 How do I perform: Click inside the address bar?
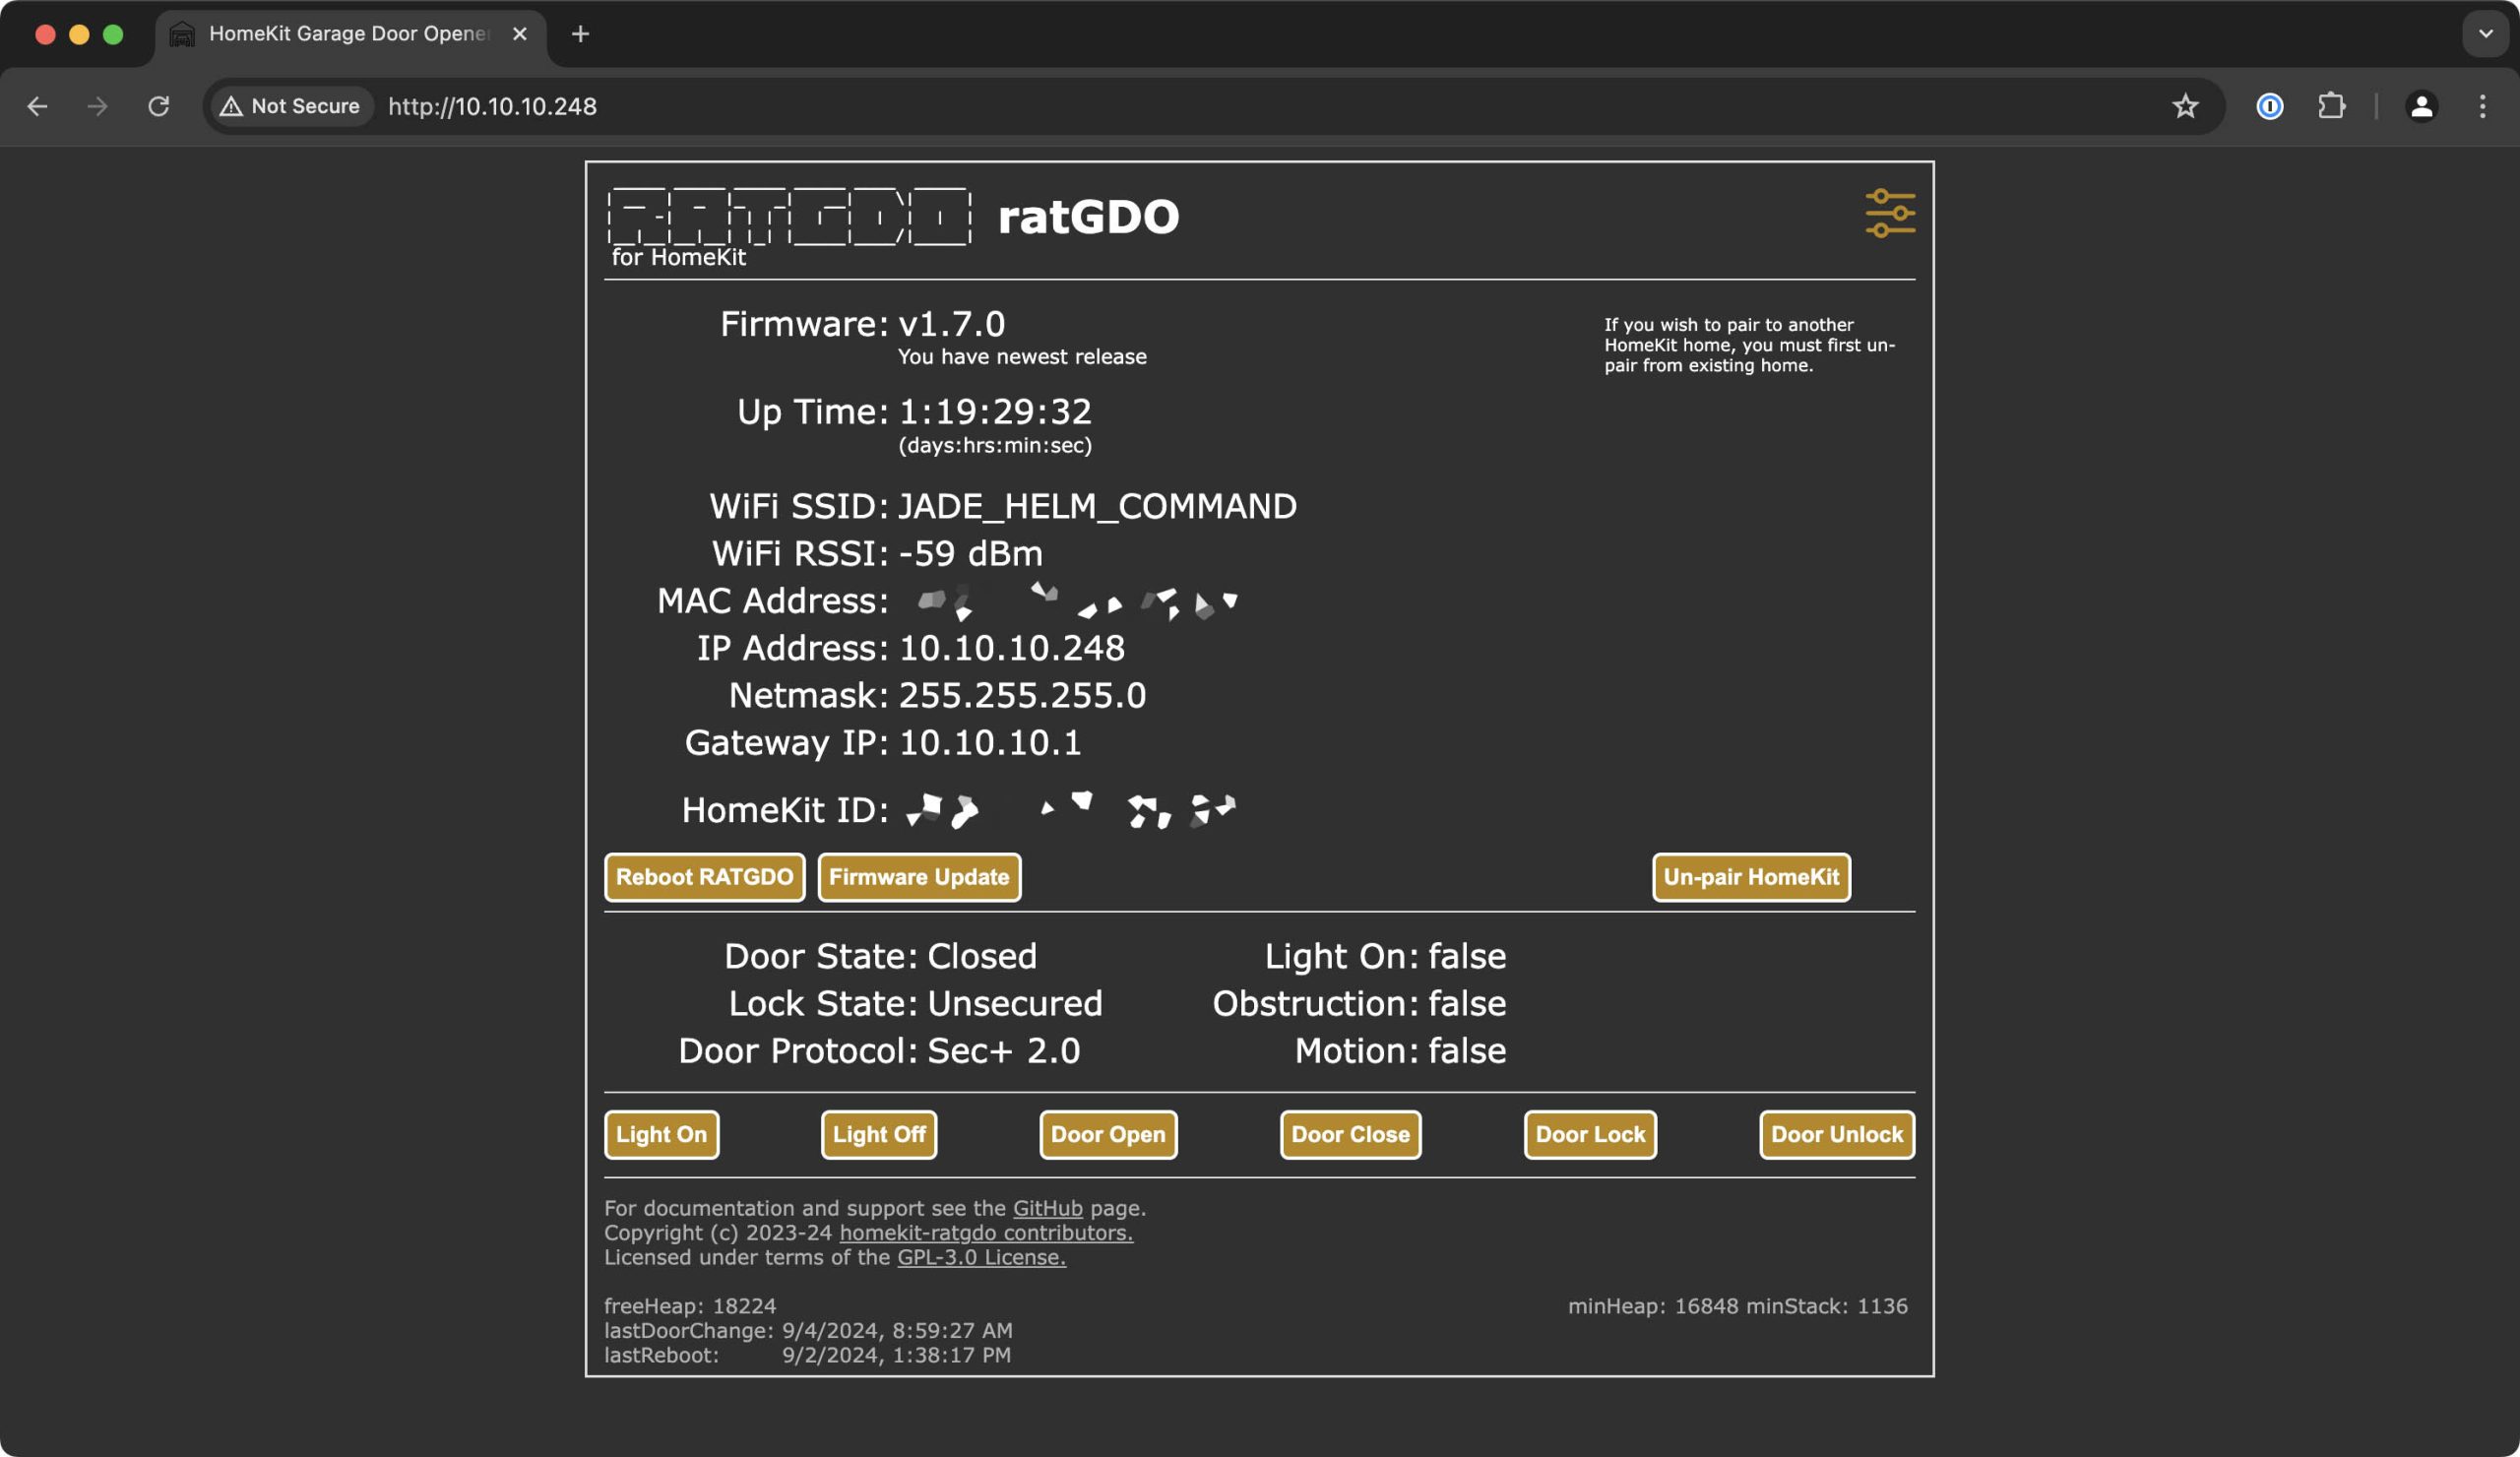click(x=700, y=106)
